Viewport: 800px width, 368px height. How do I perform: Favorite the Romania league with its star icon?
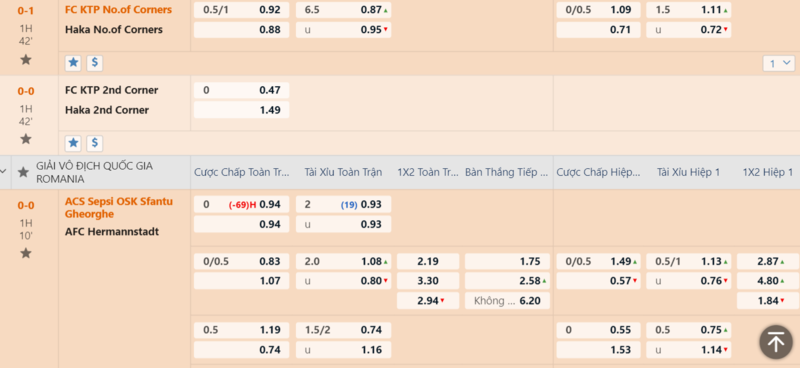tap(23, 173)
